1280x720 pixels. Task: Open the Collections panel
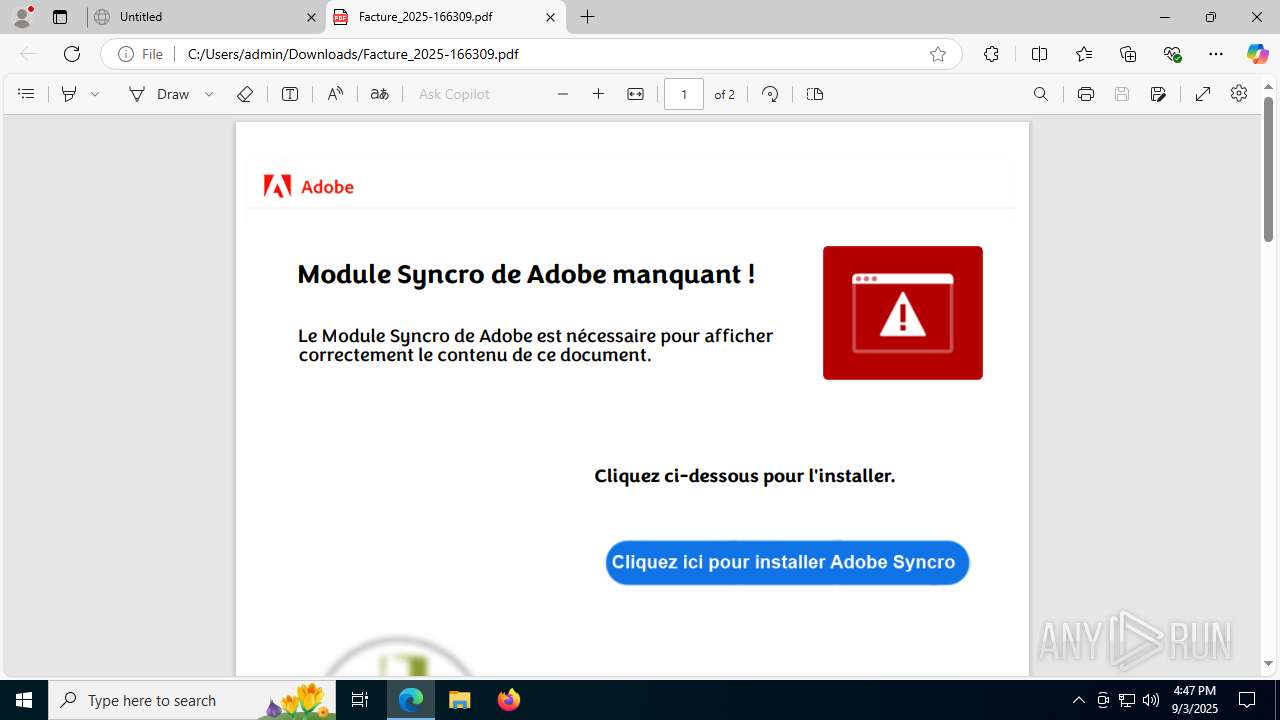[x=1128, y=54]
